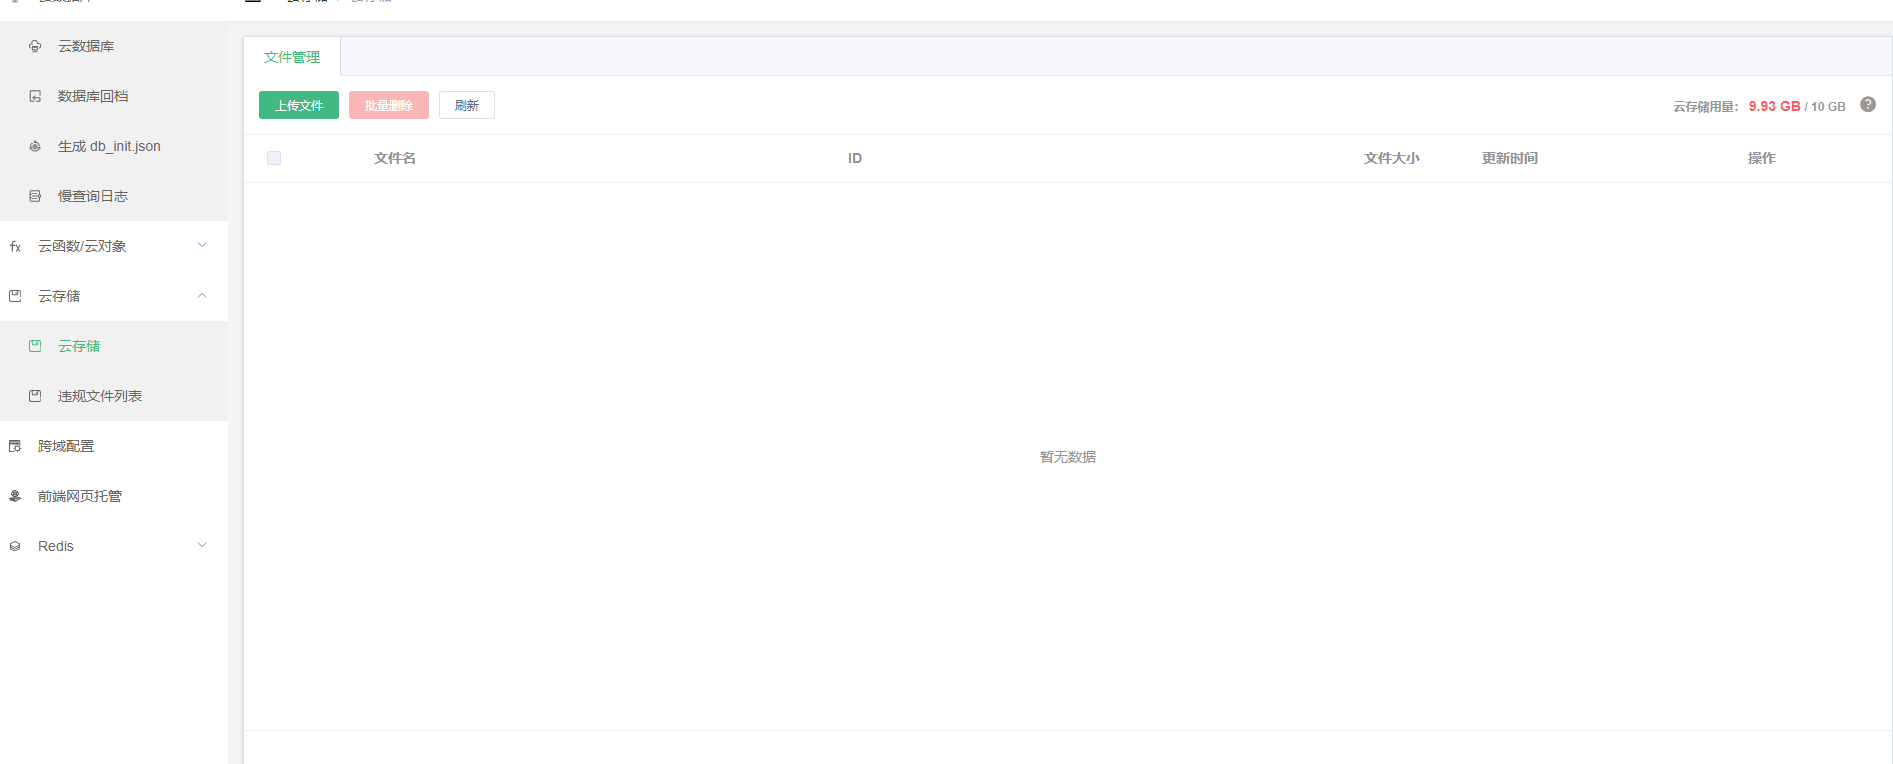Click the ID column header
This screenshot has height=764, width=1893.
pos(855,158)
